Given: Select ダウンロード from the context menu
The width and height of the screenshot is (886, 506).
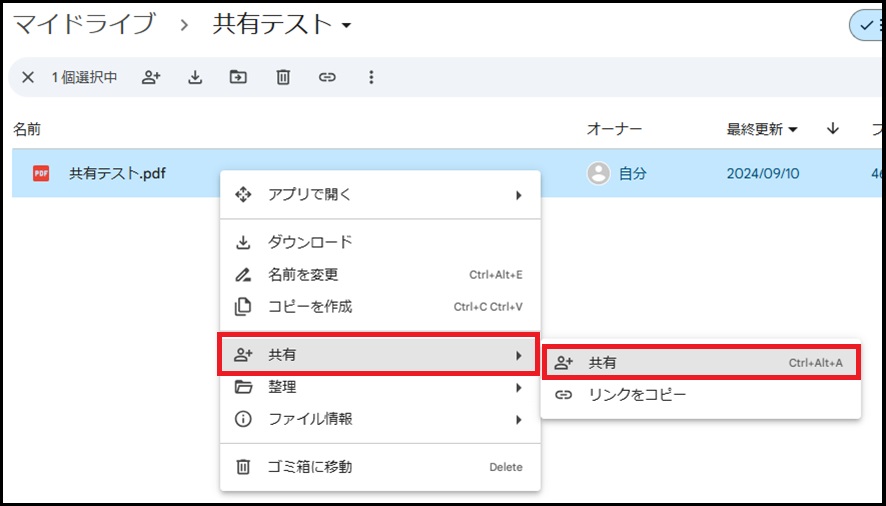Looking at the screenshot, I should [x=310, y=242].
